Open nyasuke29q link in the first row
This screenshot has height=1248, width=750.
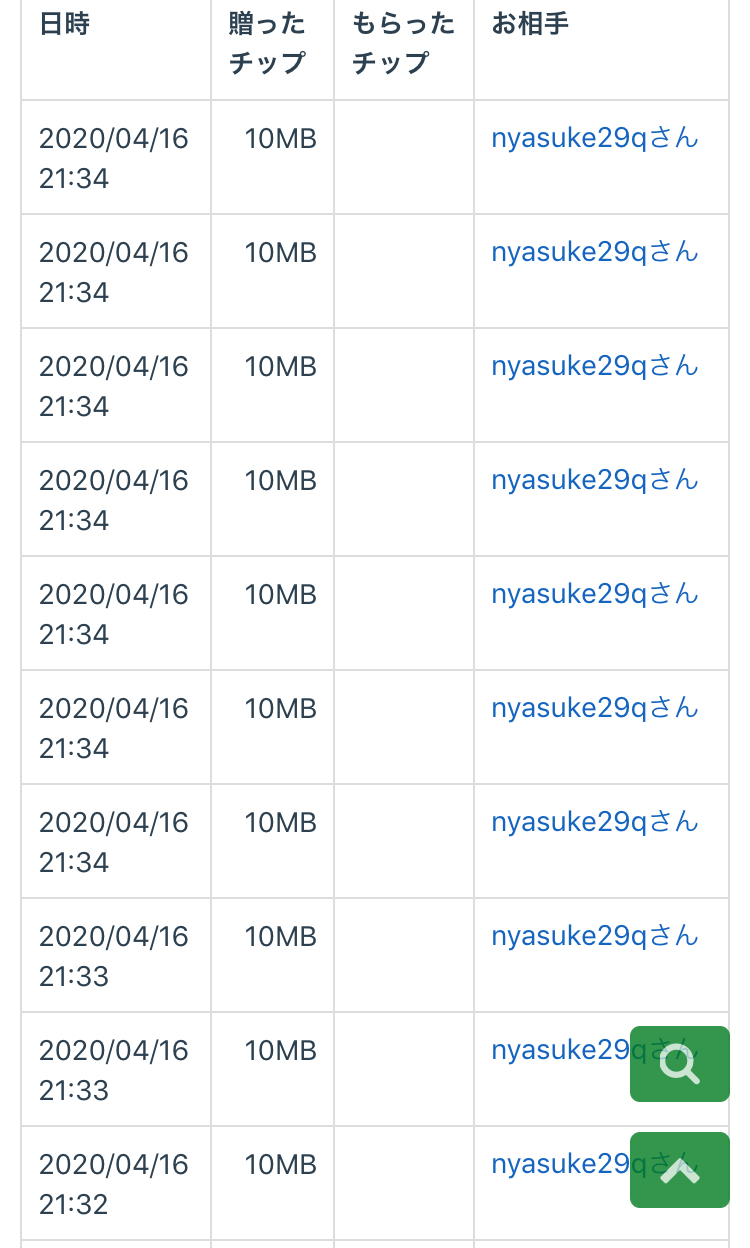594,138
